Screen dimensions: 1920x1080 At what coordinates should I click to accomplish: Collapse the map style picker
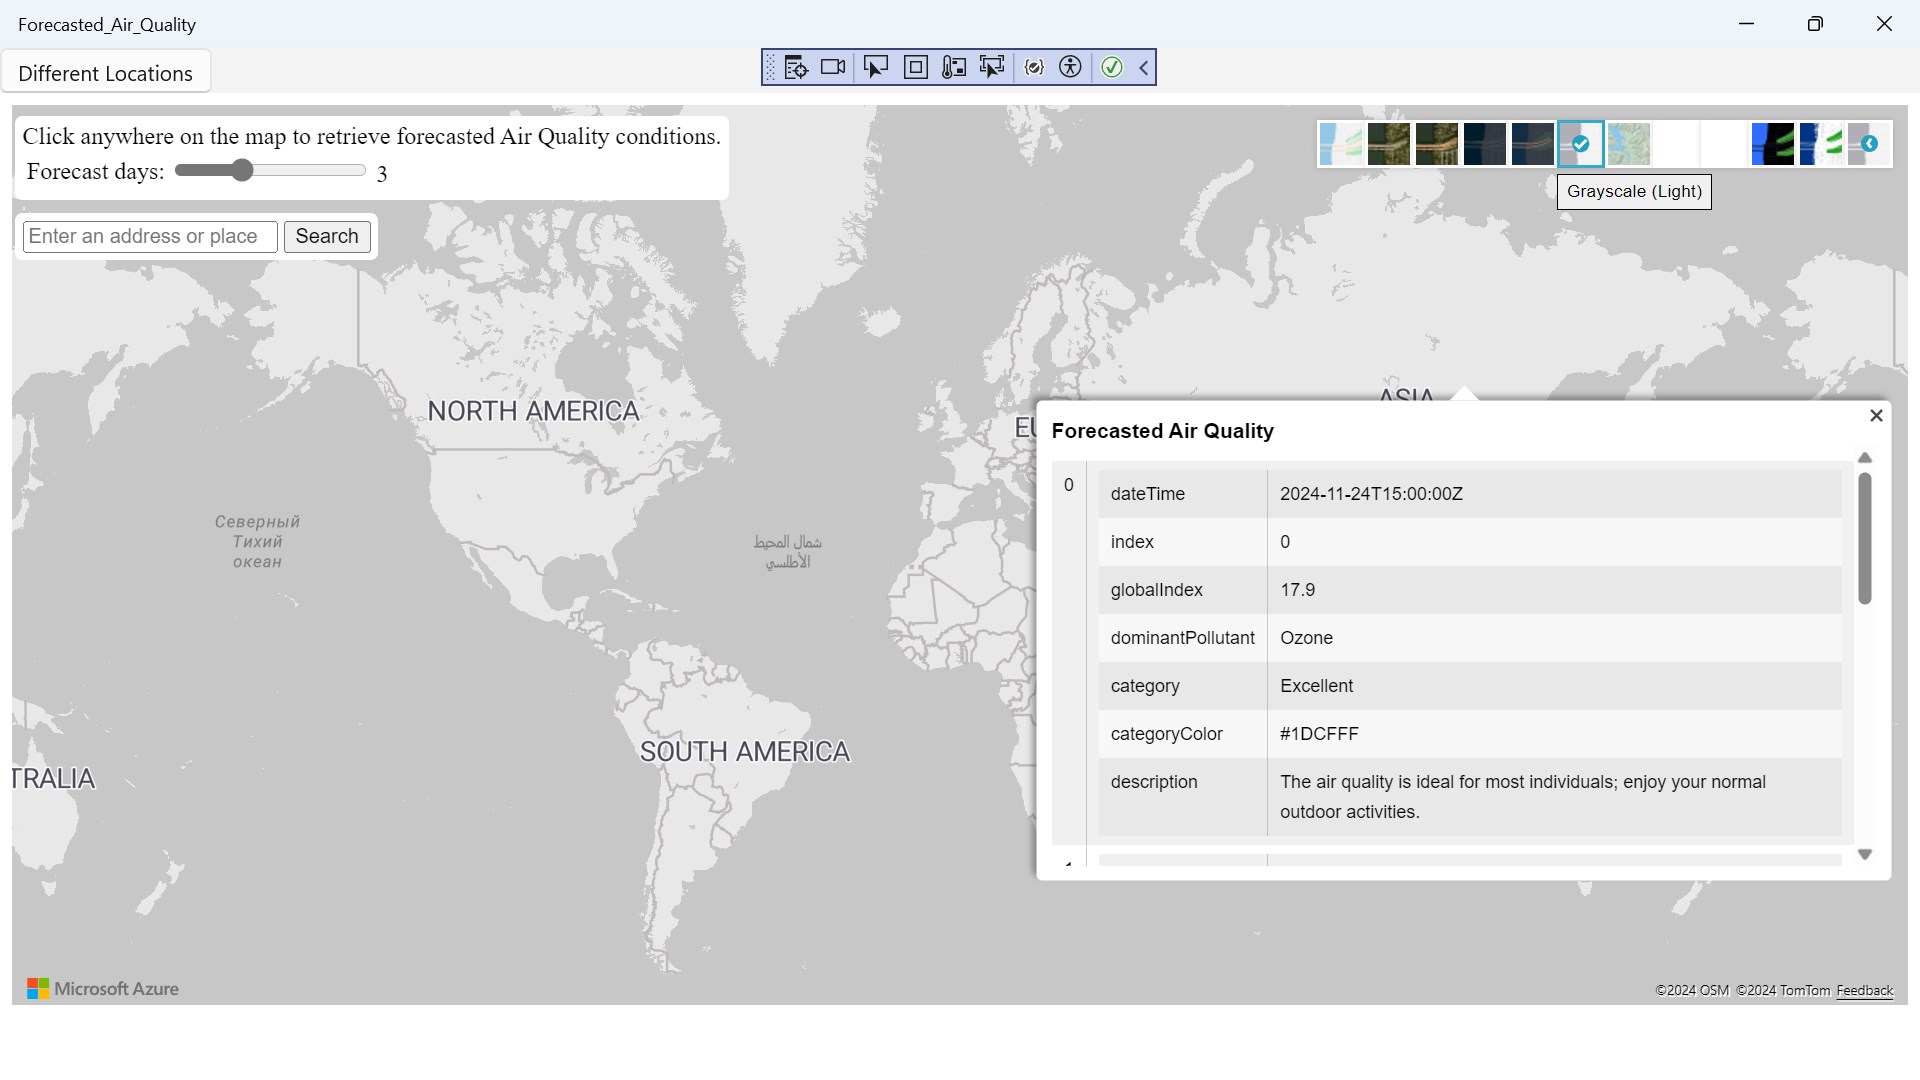[x=1869, y=144]
